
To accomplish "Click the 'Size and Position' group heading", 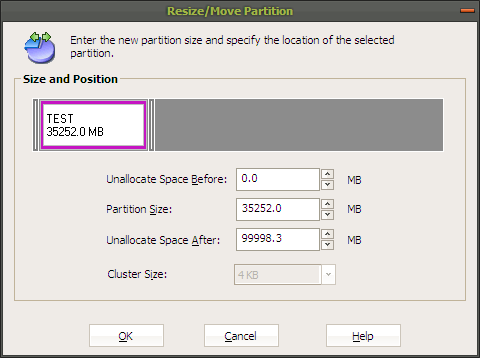I will [x=70, y=79].
